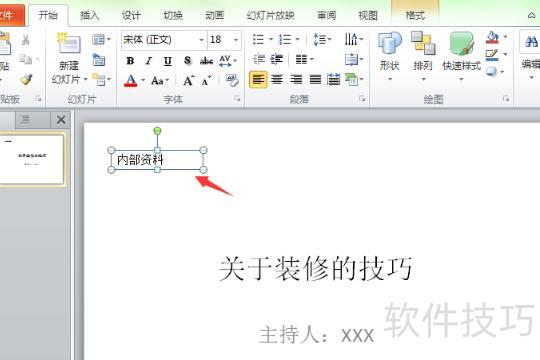
Task: Click the Shape Fill paint bucket
Action: 492,37
